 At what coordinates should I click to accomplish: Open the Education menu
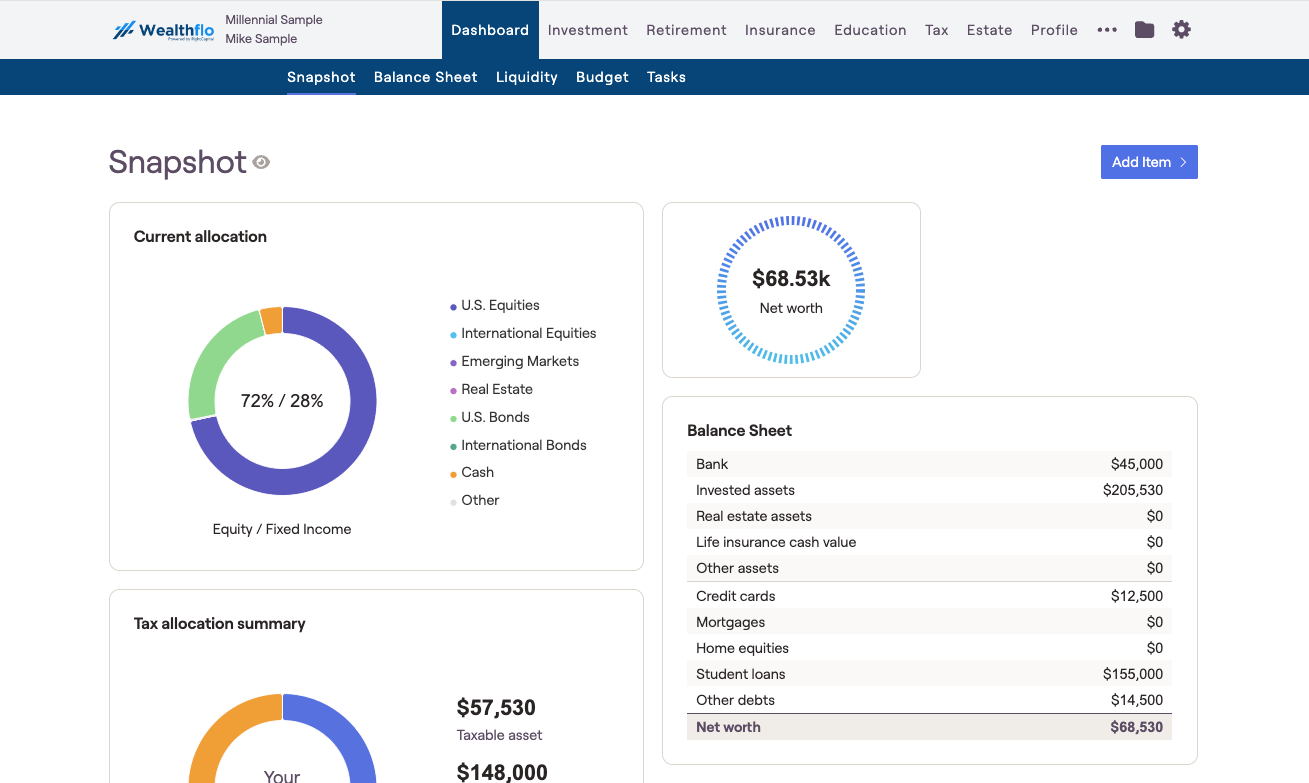tap(870, 30)
